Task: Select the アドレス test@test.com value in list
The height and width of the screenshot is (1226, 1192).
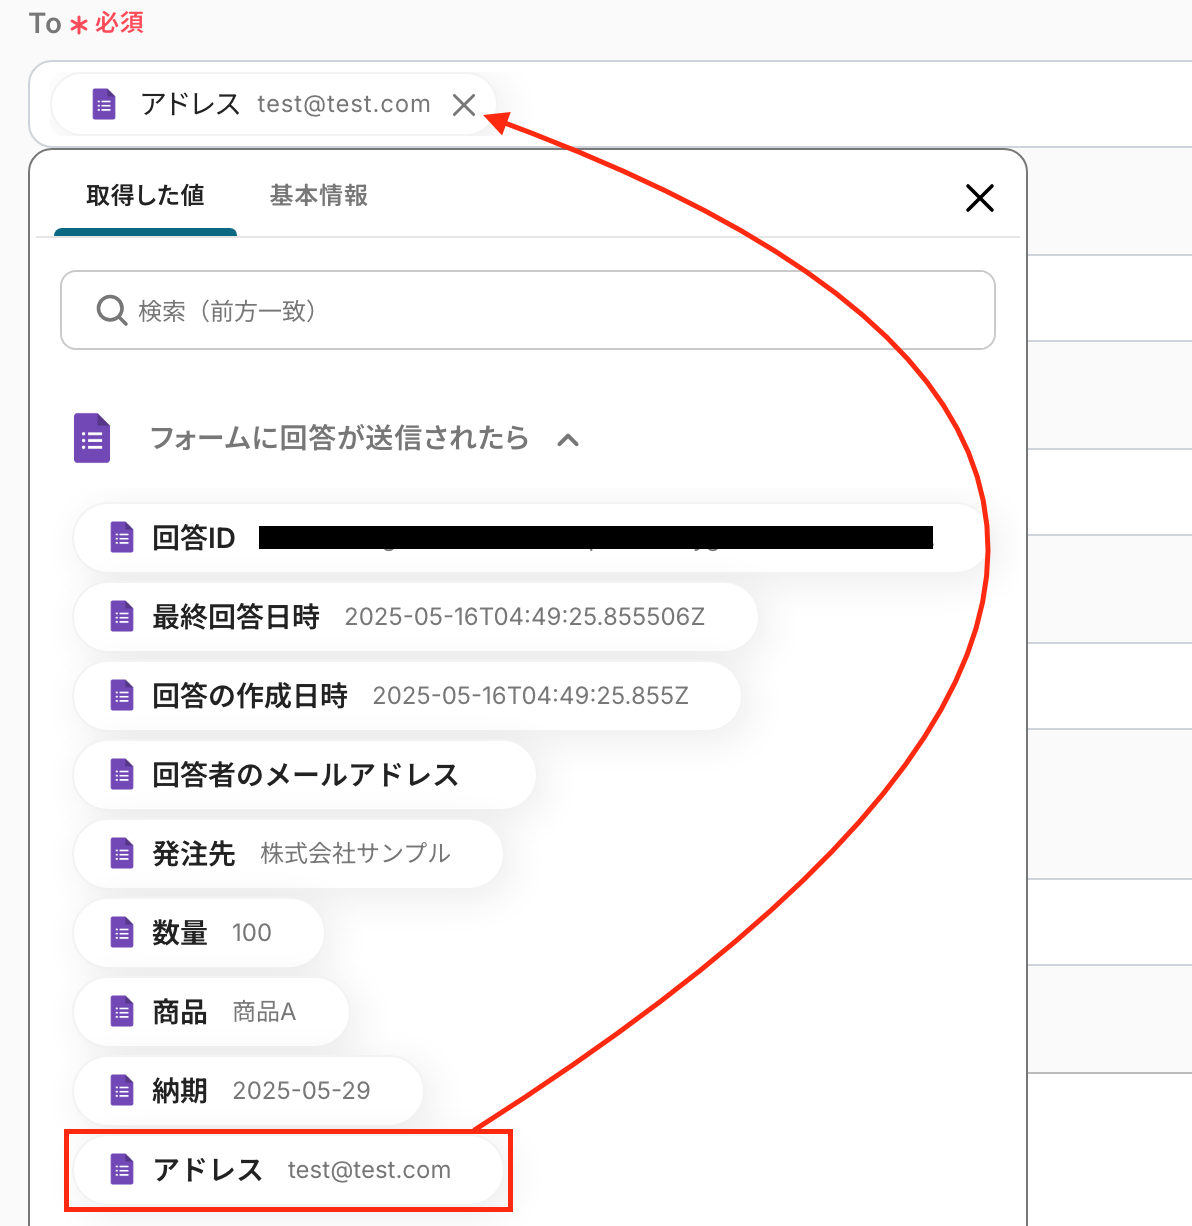Action: 288,1170
